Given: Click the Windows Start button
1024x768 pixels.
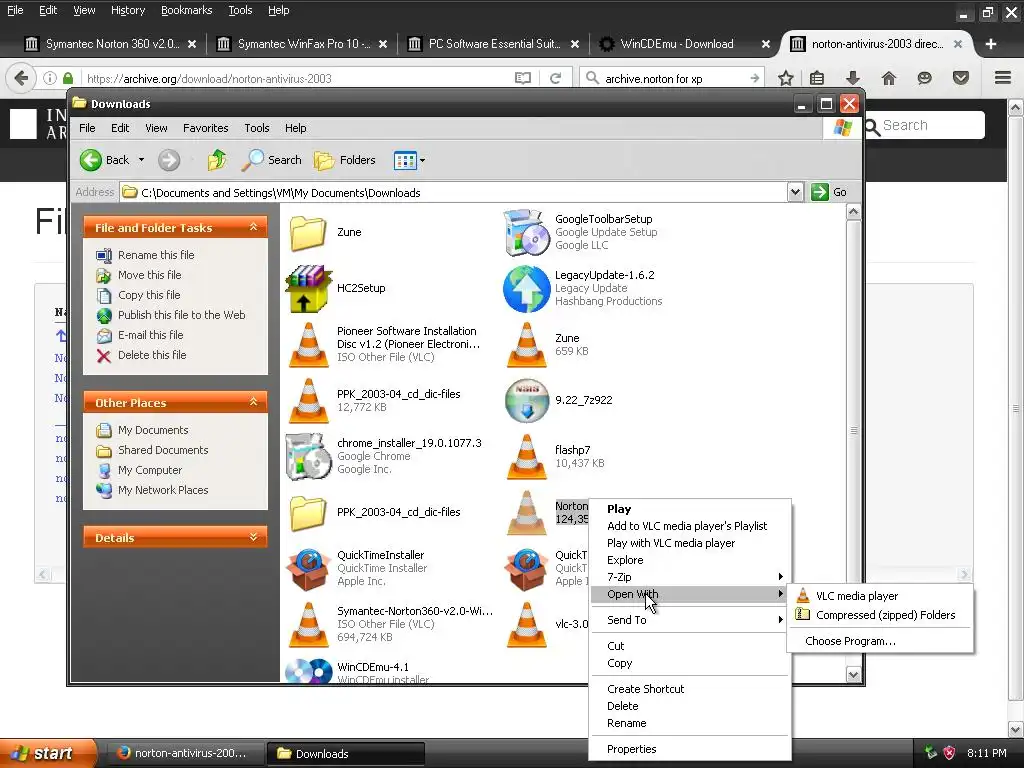Looking at the screenshot, I should point(48,753).
